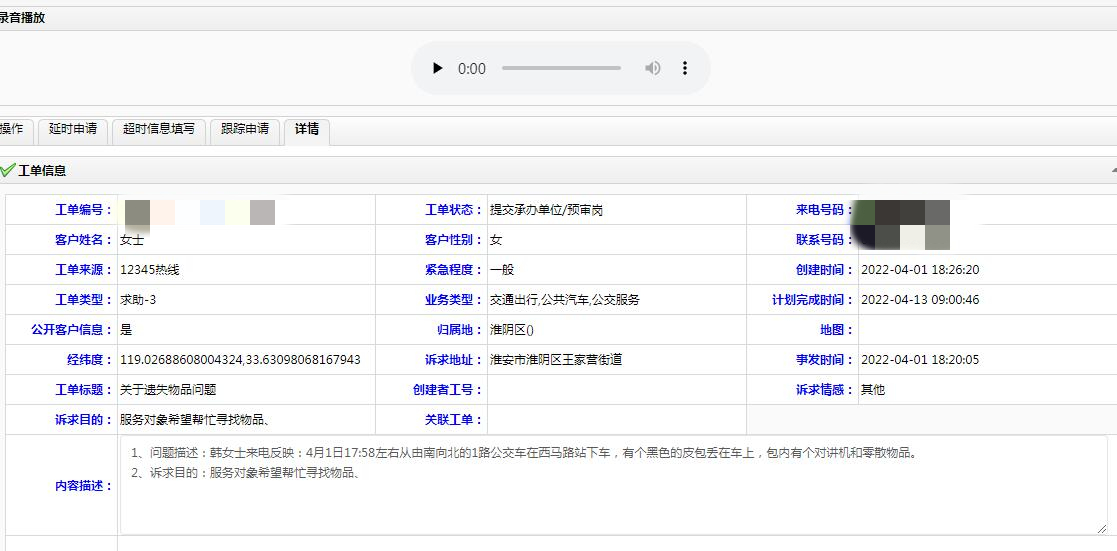Click the 客户姓名 value 女士
Viewport: 1117px width, 551px height.
[x=132, y=240]
